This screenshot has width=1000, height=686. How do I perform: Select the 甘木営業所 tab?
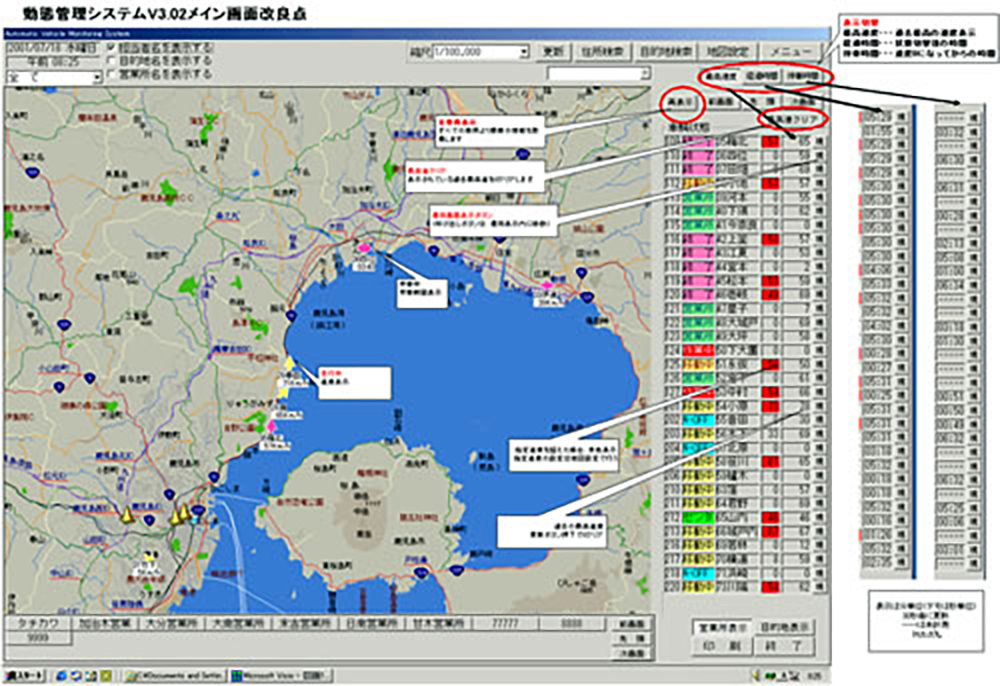click(x=439, y=624)
